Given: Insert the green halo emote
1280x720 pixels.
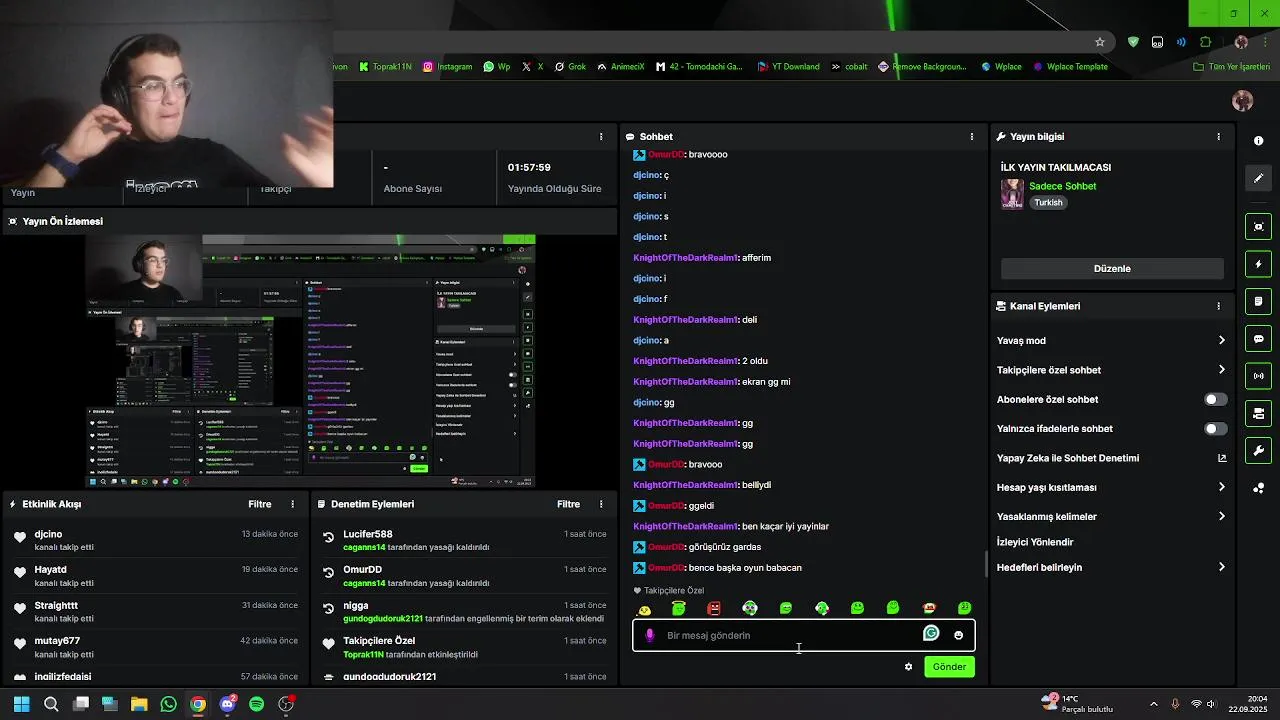Looking at the screenshot, I should pos(679,608).
